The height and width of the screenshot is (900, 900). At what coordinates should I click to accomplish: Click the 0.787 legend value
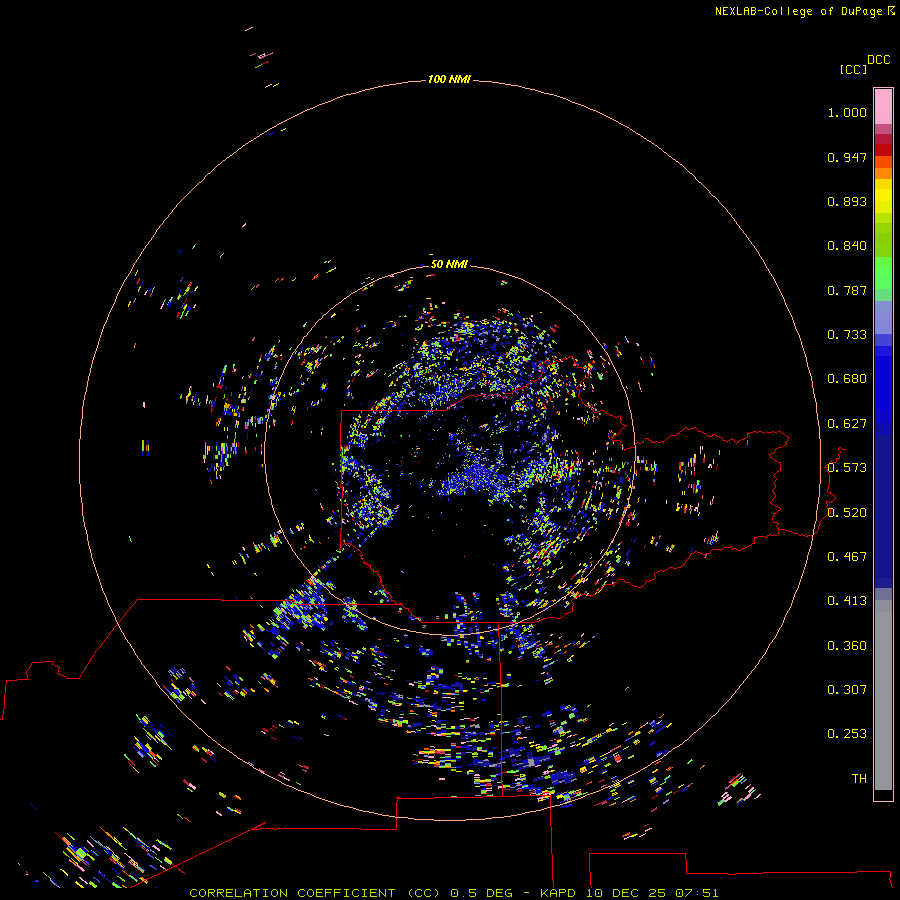pos(847,290)
